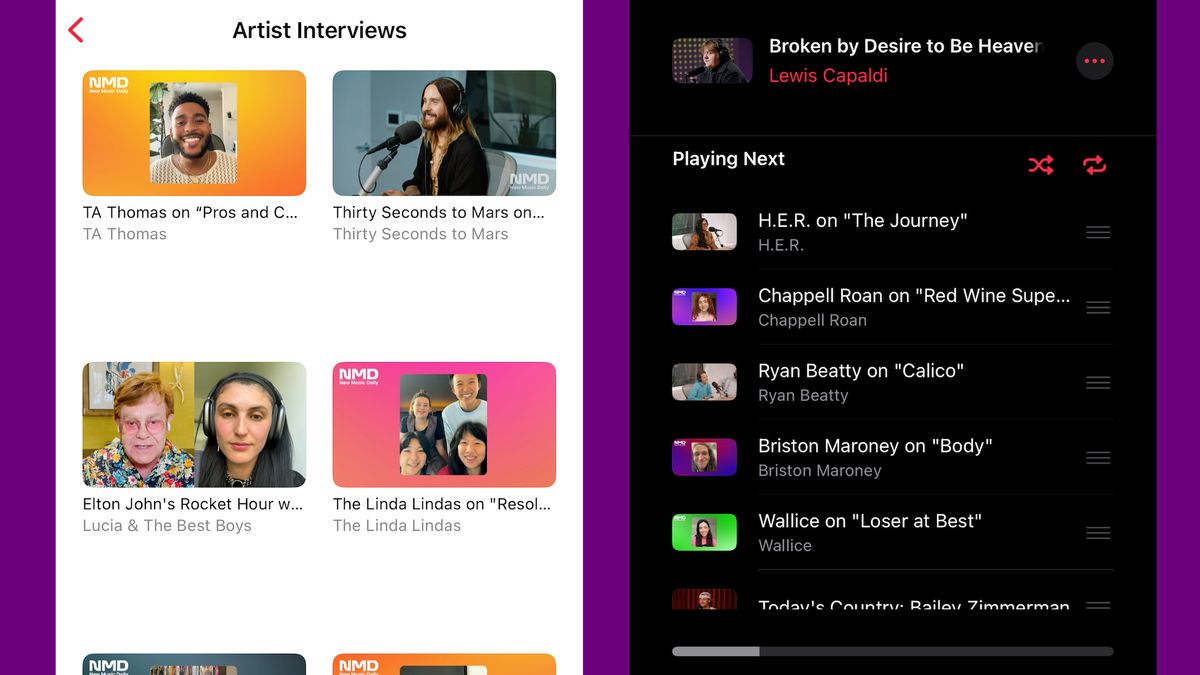Grab the reorder handle for Chappell Roan track
The height and width of the screenshot is (675, 1200).
[x=1097, y=307]
